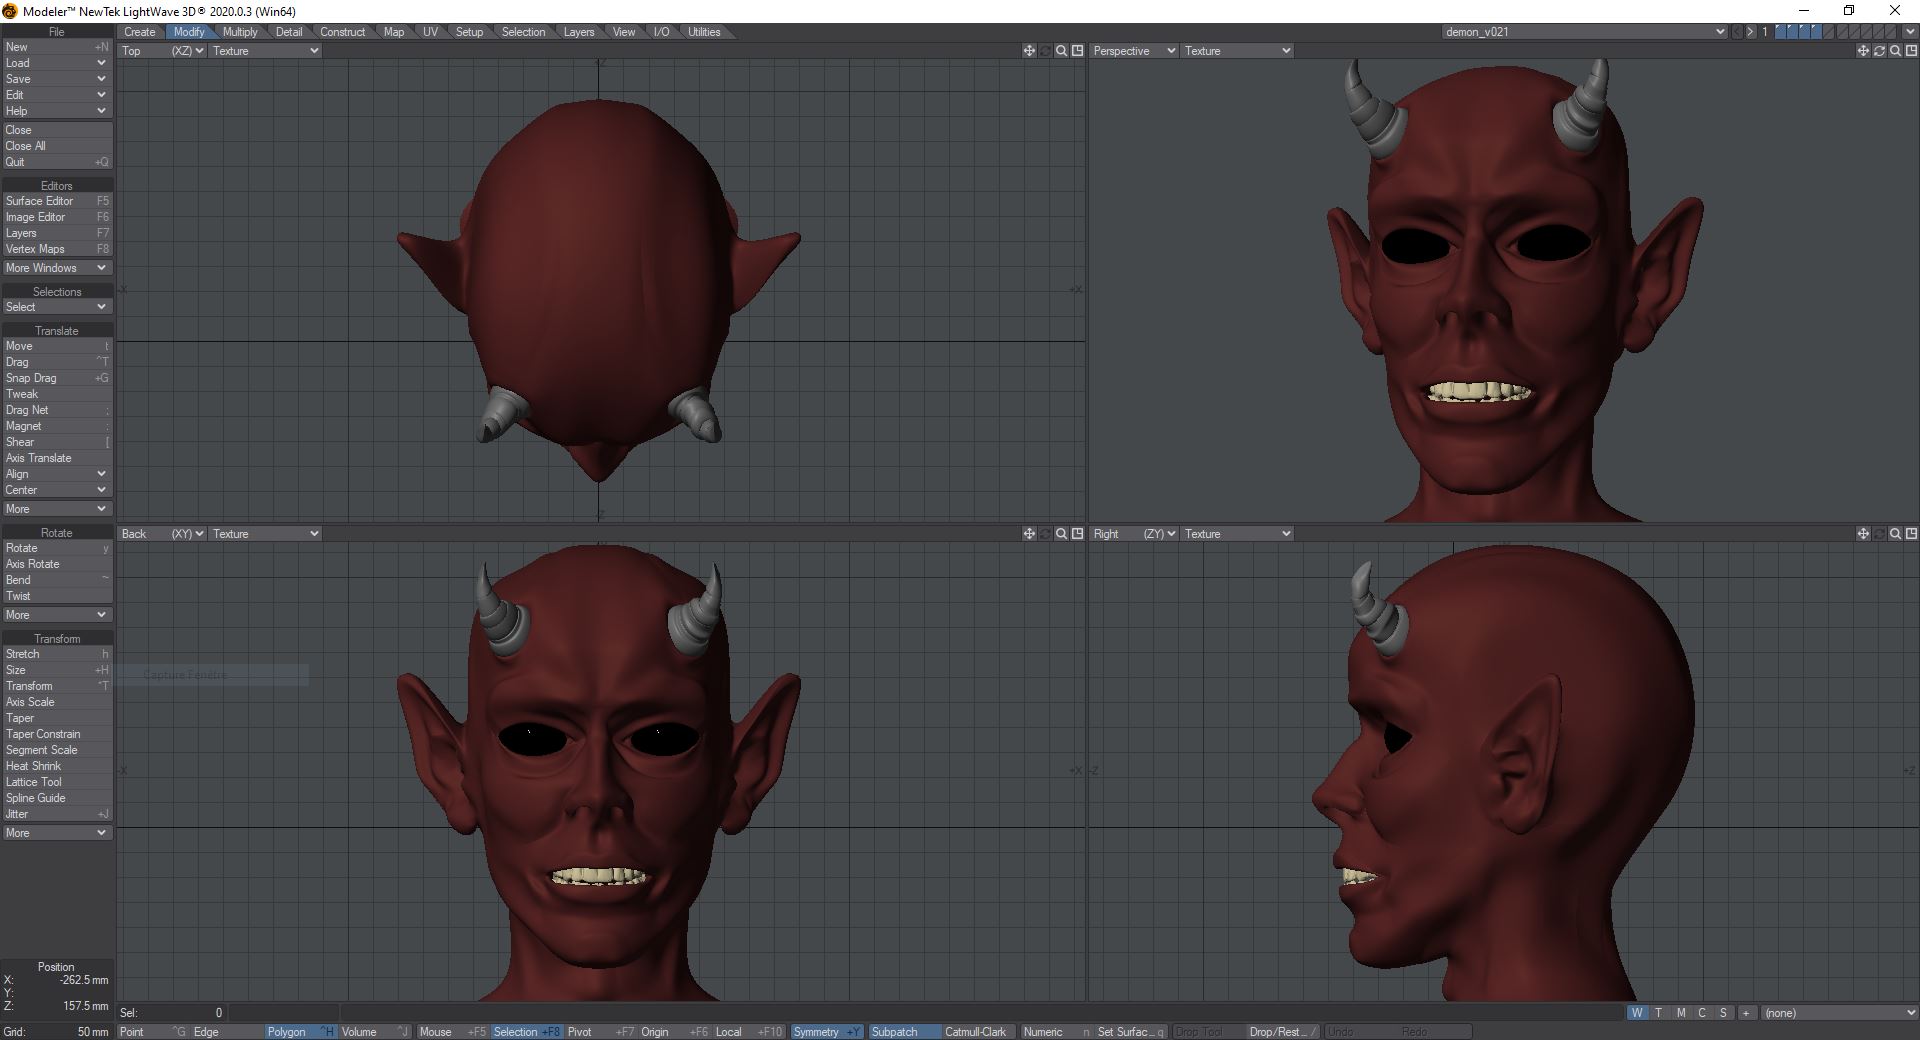Click the M morph map icon near the vertex map selector

tap(1680, 1013)
